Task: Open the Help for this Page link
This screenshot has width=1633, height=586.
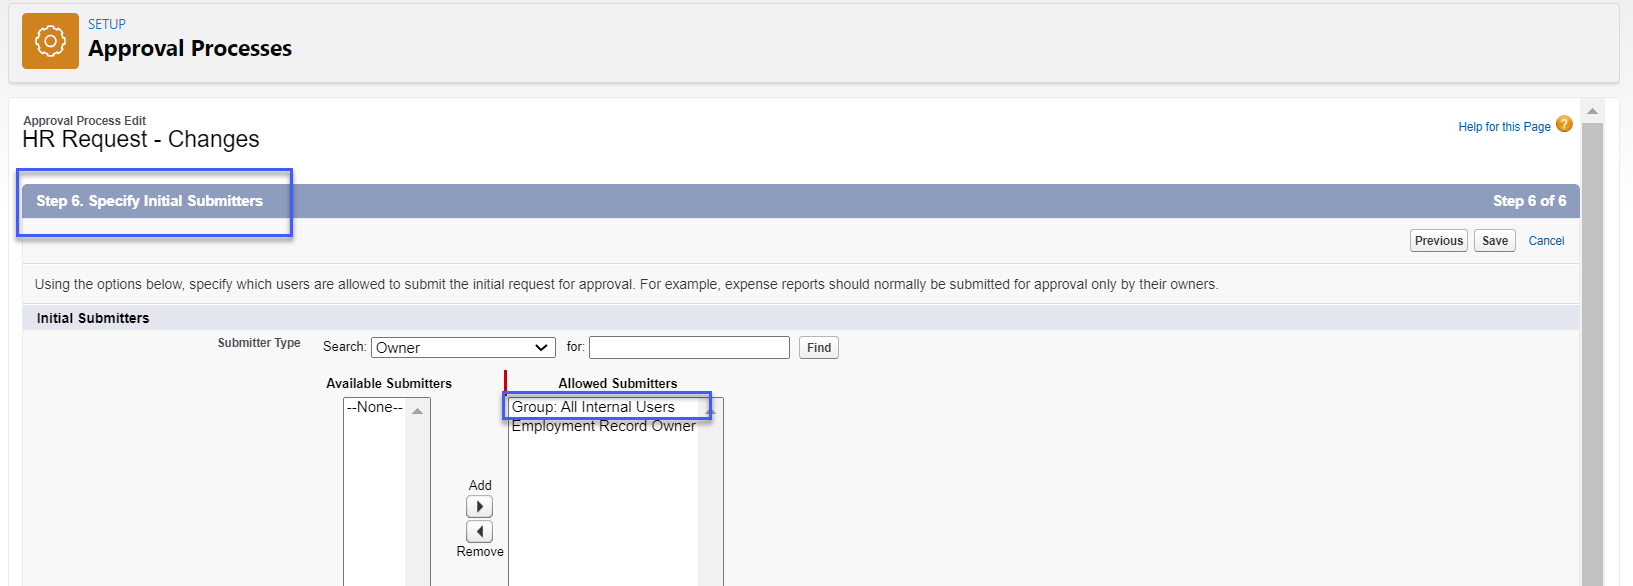Action: point(1504,127)
